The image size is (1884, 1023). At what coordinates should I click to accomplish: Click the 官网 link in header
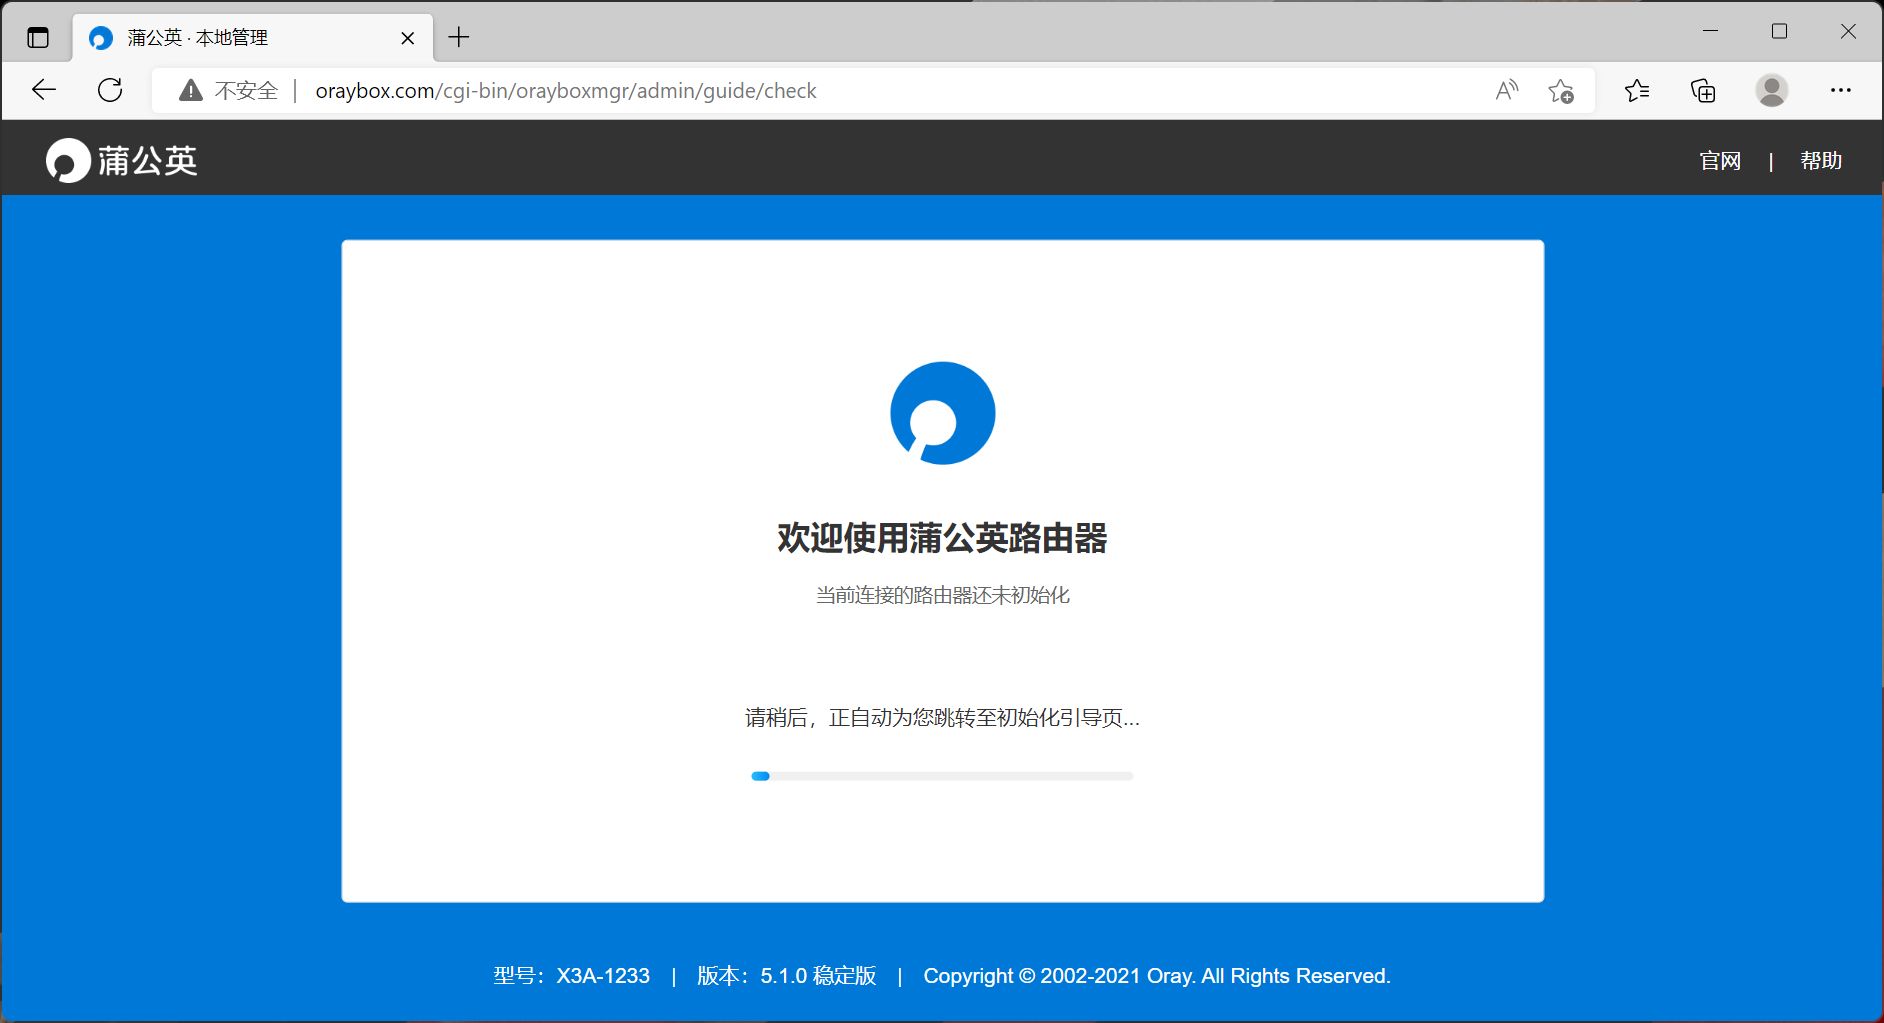coord(1720,161)
